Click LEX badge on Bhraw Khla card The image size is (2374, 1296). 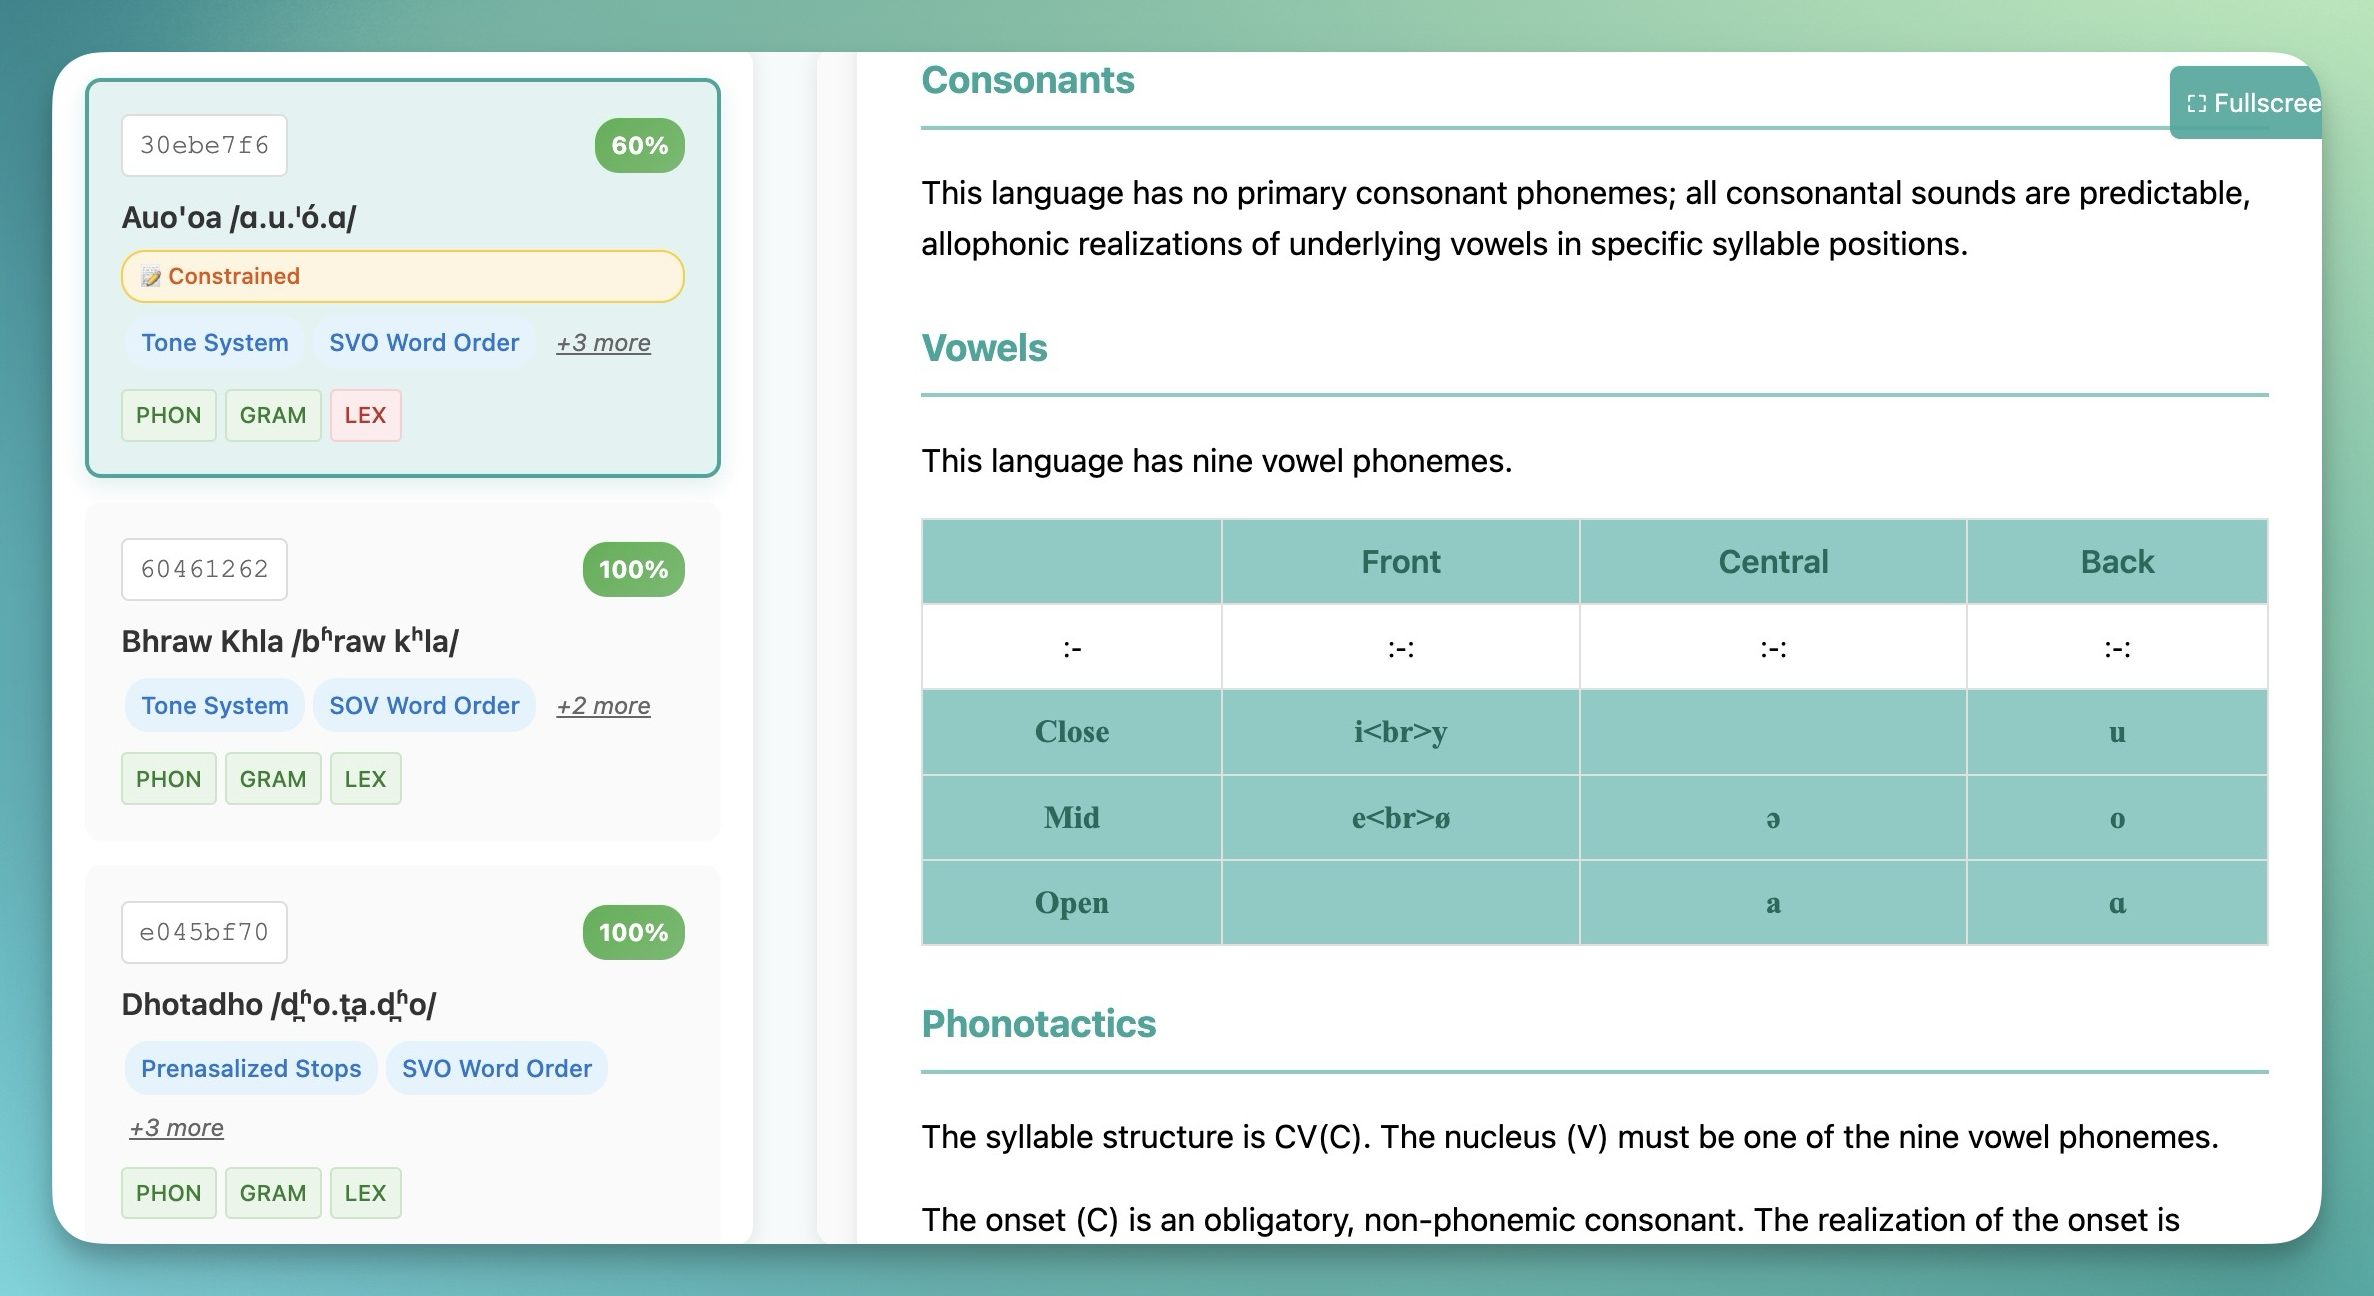[x=365, y=779]
